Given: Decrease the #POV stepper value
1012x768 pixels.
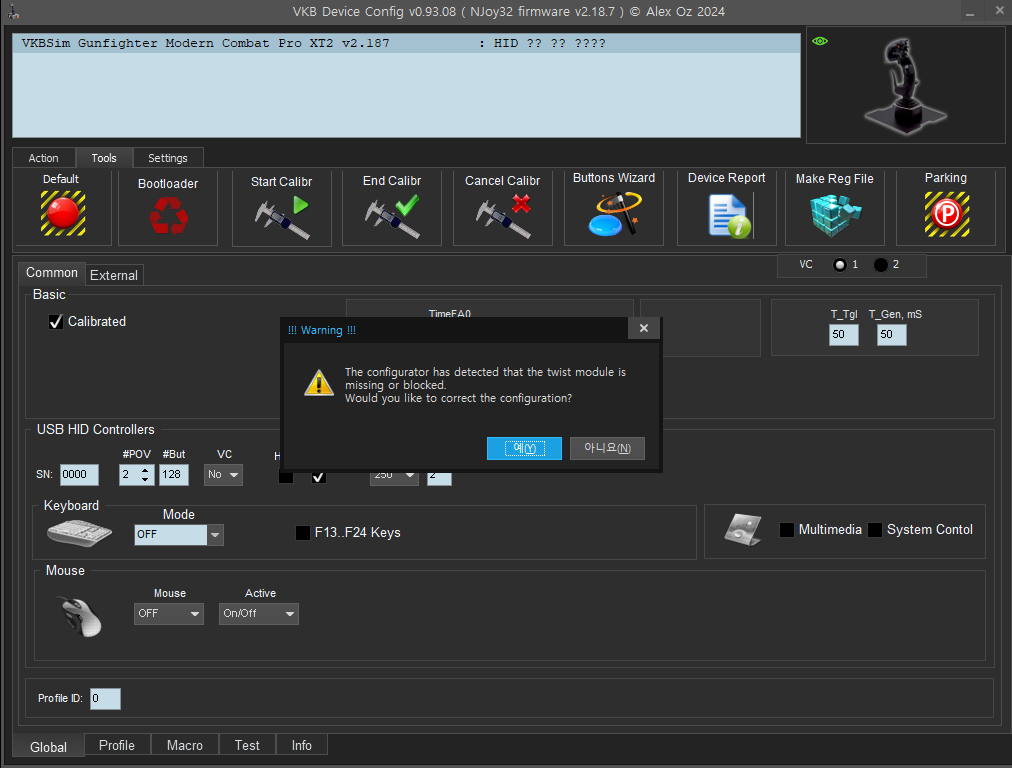Looking at the screenshot, I should [145, 480].
